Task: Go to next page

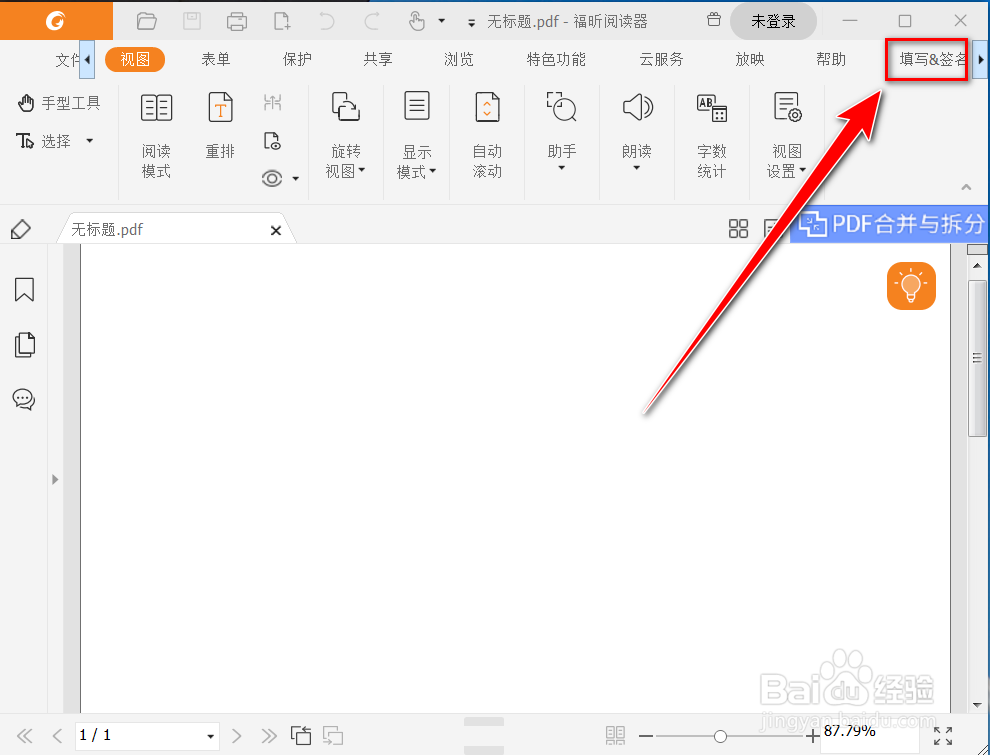Action: tap(236, 735)
